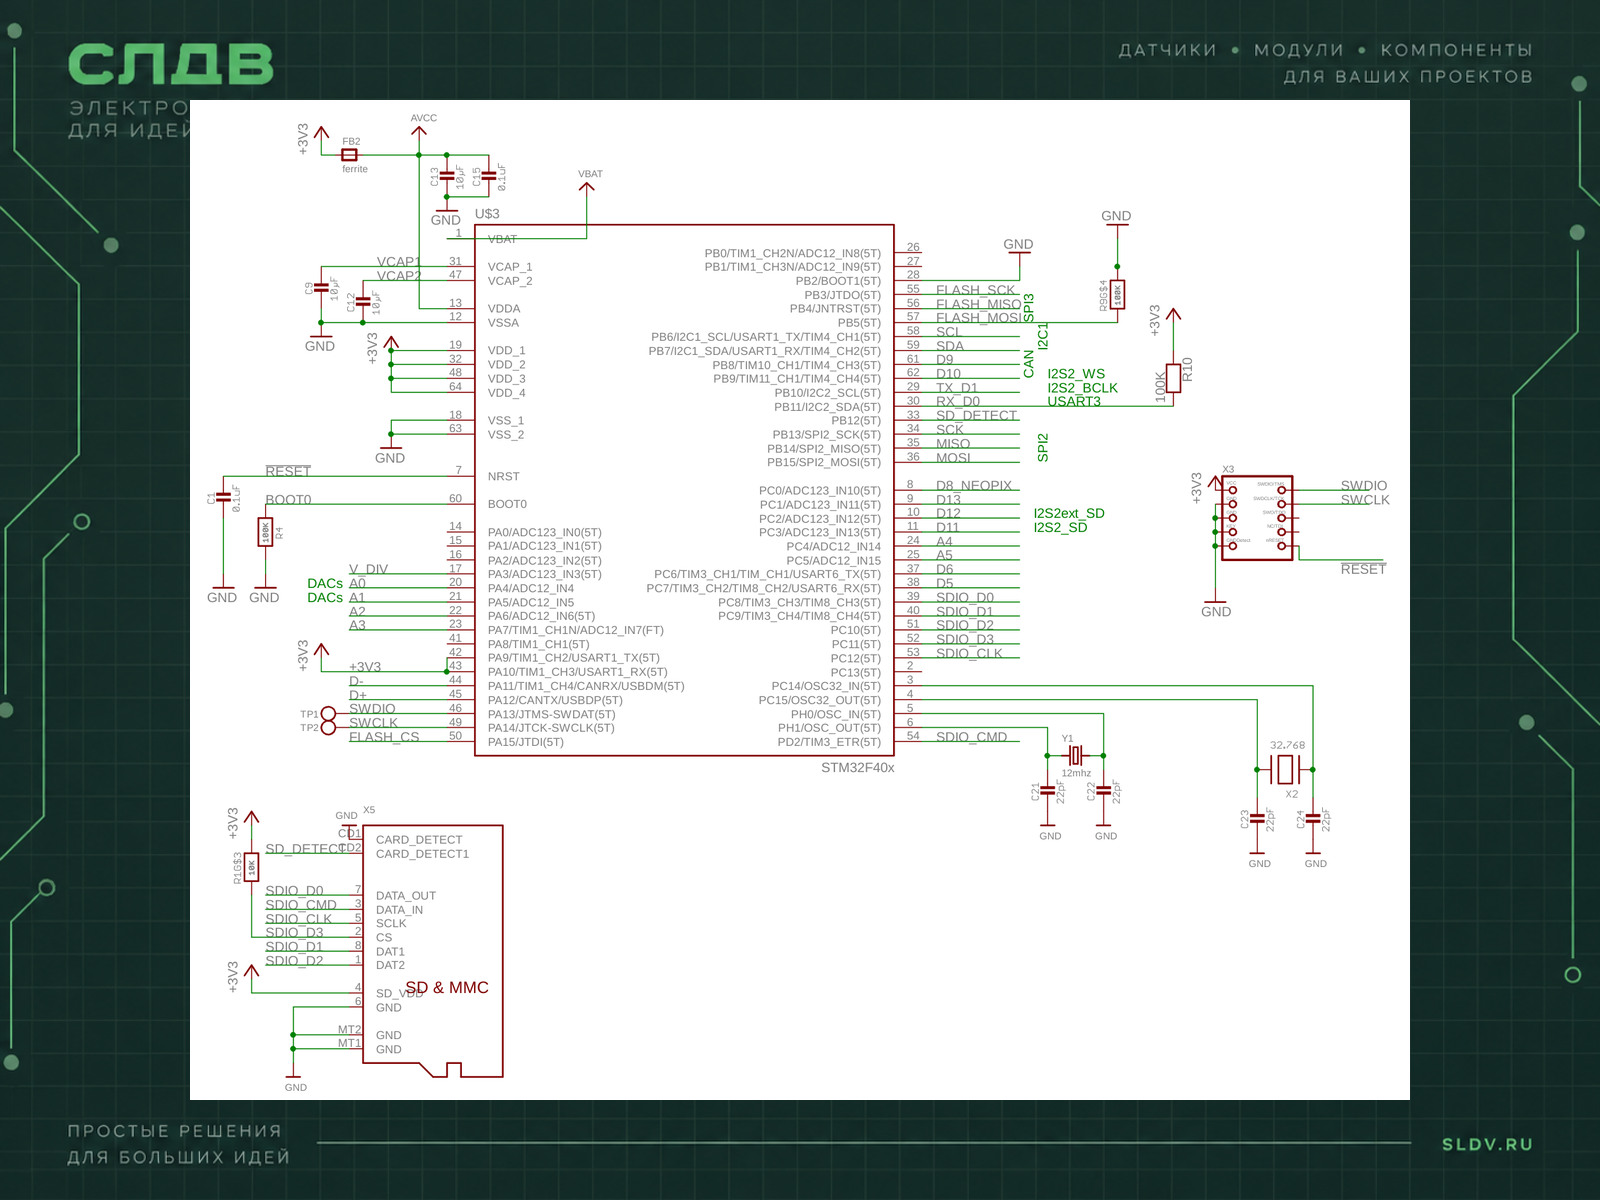The width and height of the screenshot is (1600, 1200).
Task: Click the V_DIV net label
Action: tap(368, 569)
